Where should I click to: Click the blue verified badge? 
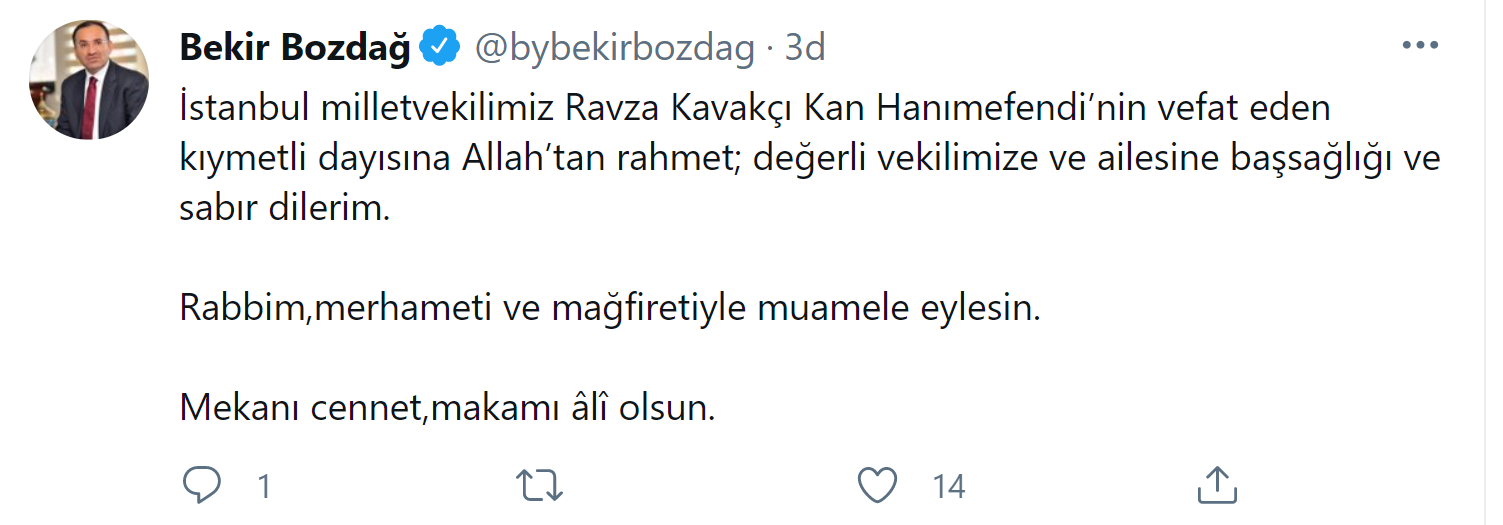click(x=440, y=48)
